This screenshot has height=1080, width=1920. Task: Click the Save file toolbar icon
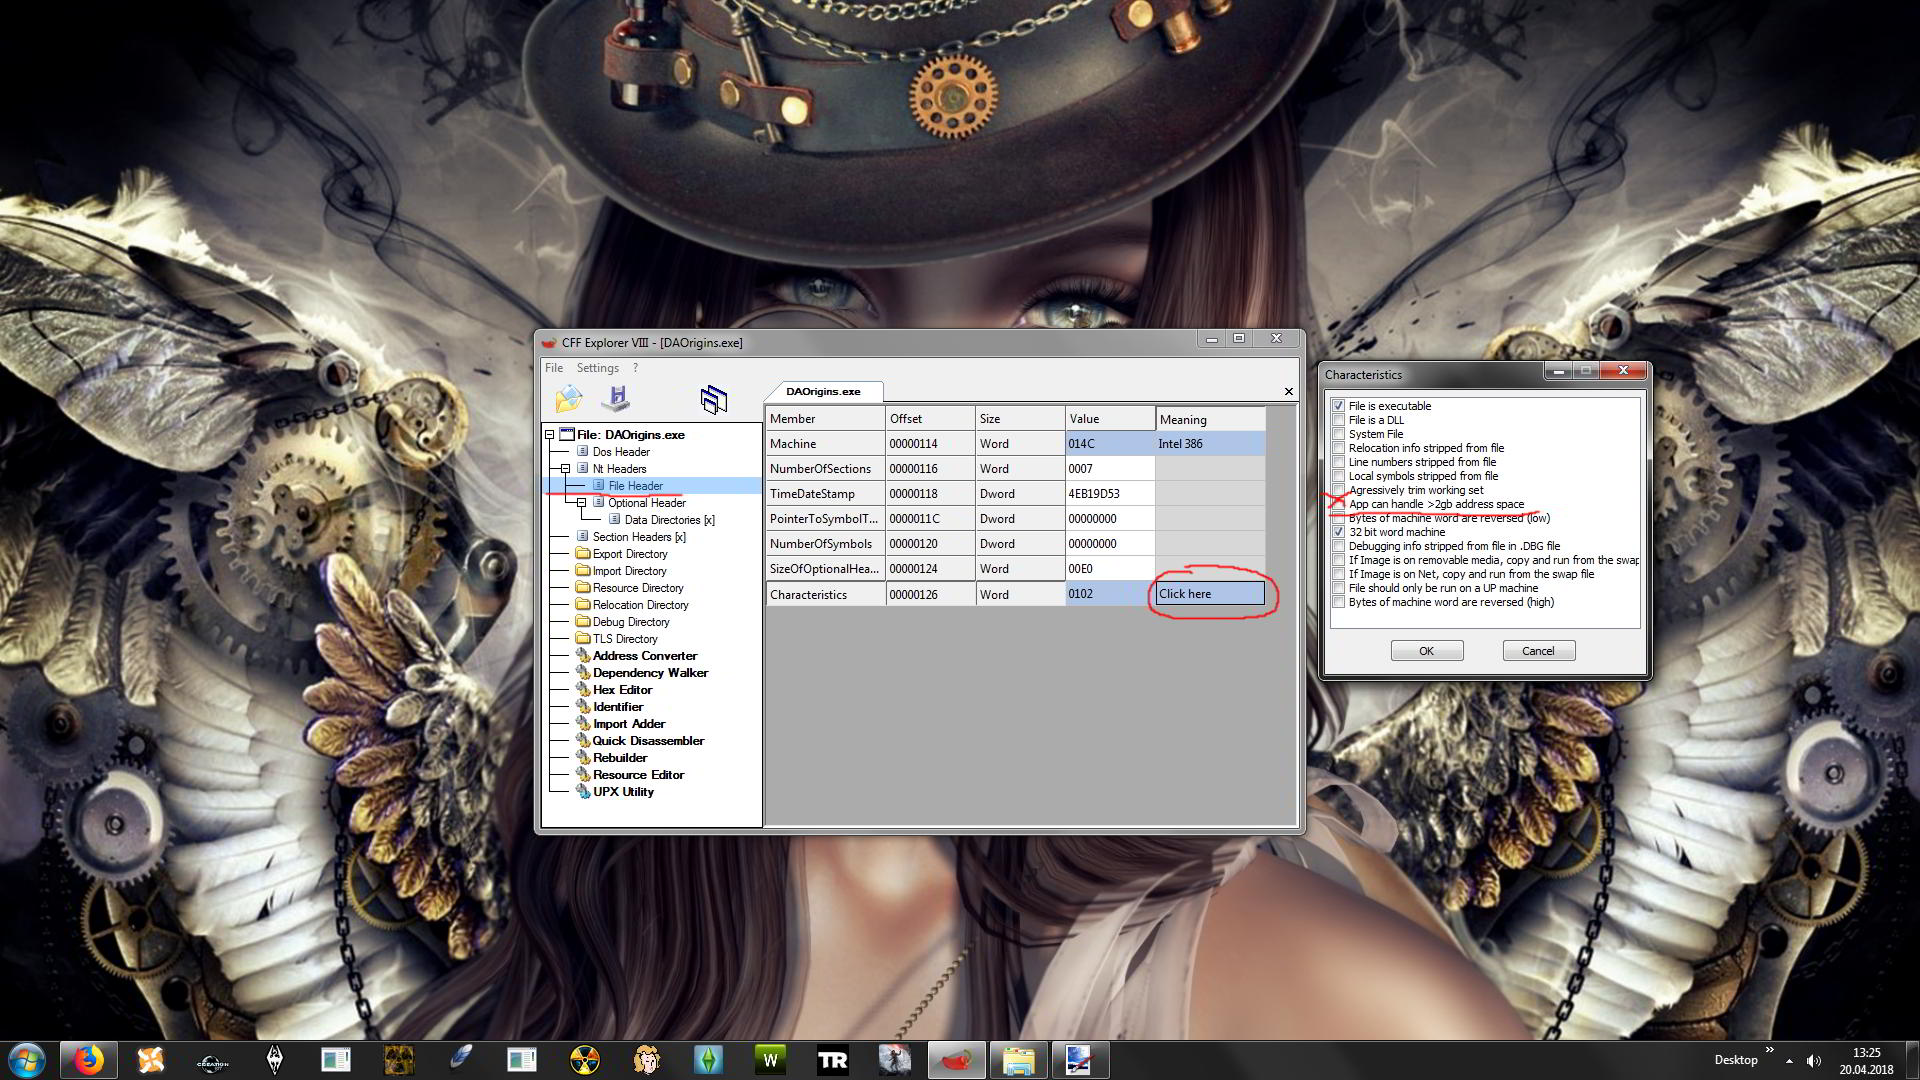click(x=616, y=399)
